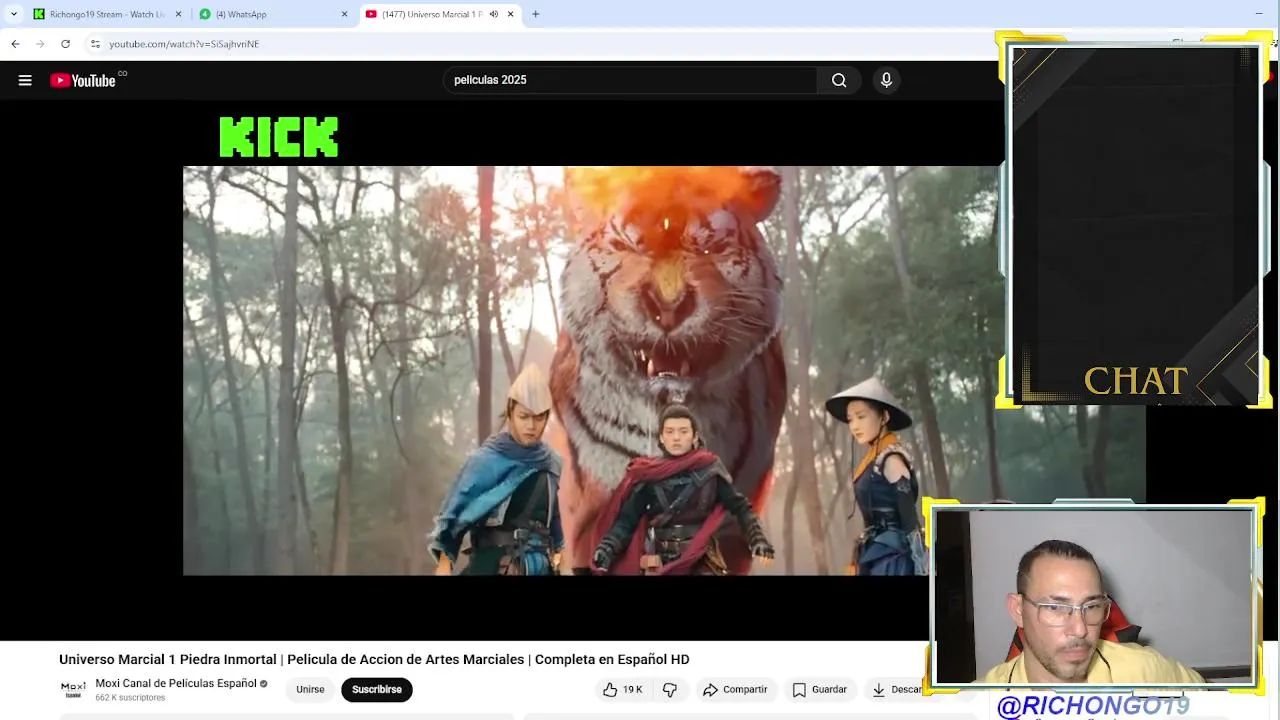Open a new browser tab with the plus
1280x720 pixels.
(x=536, y=14)
